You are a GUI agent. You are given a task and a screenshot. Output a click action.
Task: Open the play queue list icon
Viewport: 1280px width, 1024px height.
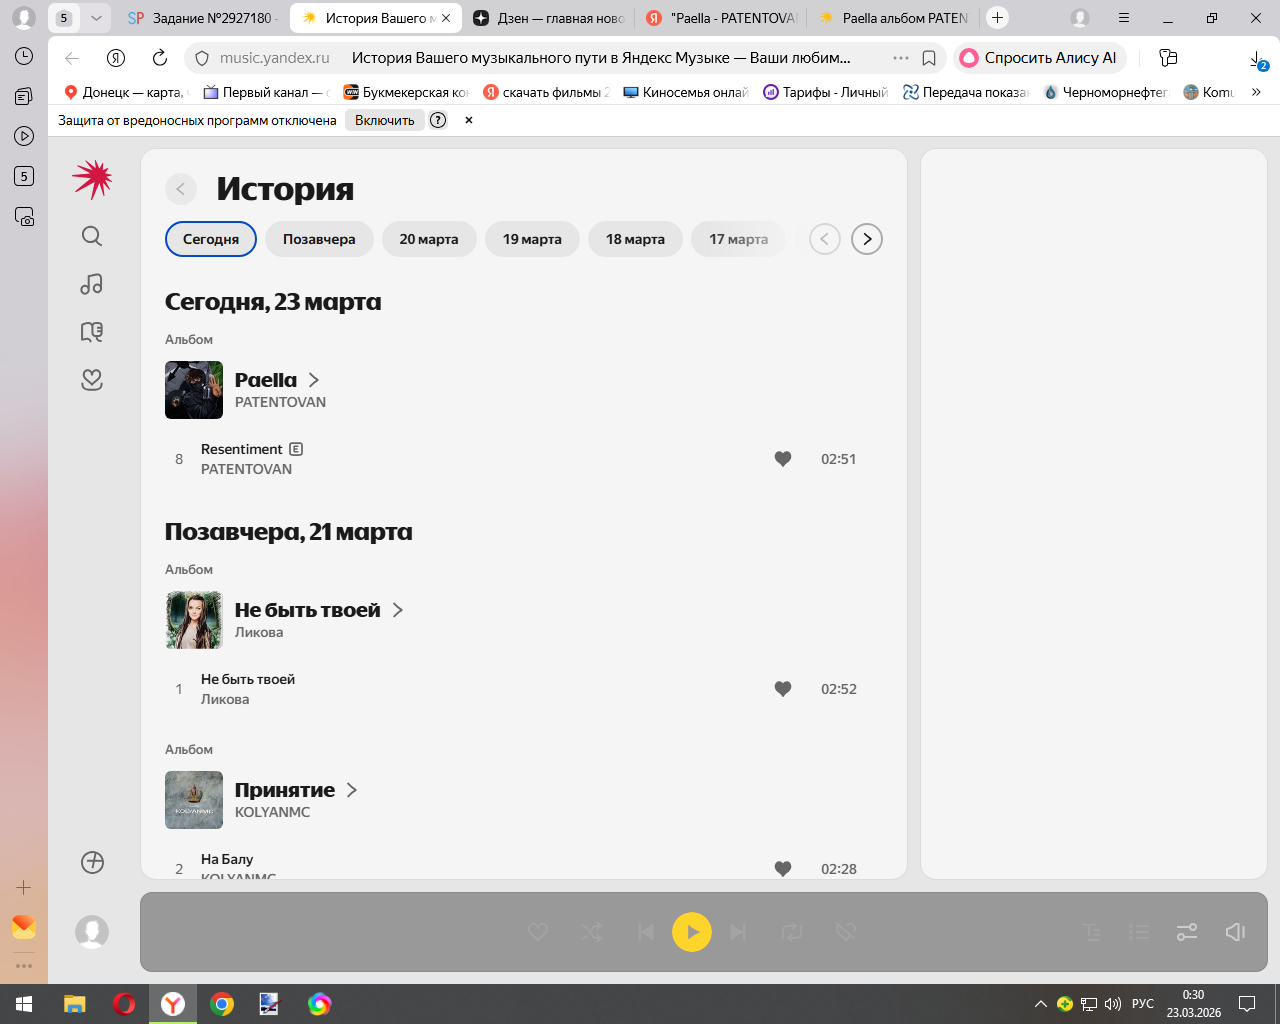(x=1139, y=932)
